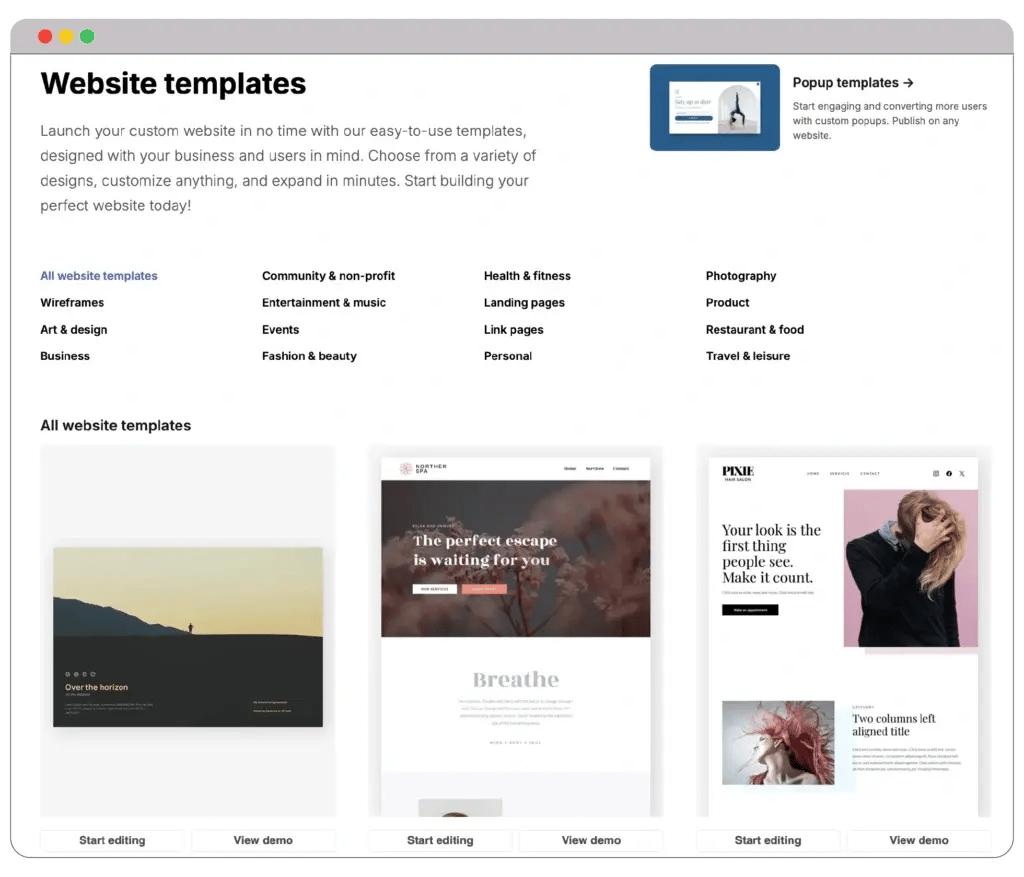View demo of the Norther Spa template
The width and height of the screenshot is (1024, 877).
click(x=591, y=840)
